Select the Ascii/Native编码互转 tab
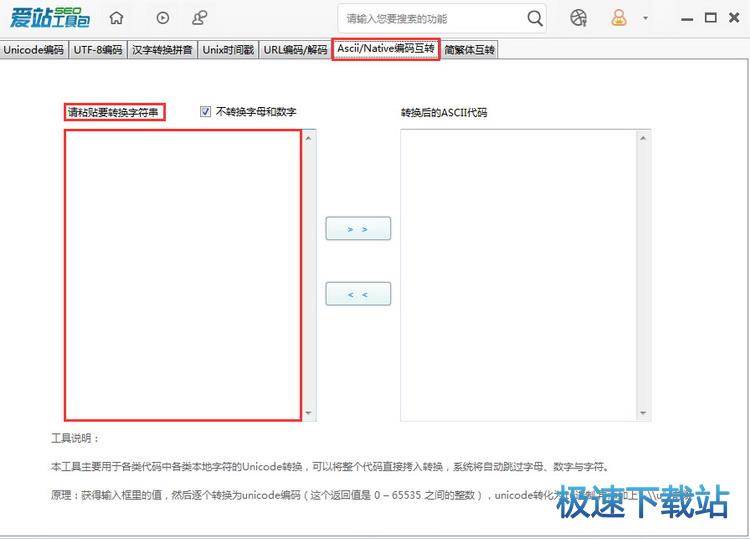This screenshot has height=539, width=750. tap(386, 49)
